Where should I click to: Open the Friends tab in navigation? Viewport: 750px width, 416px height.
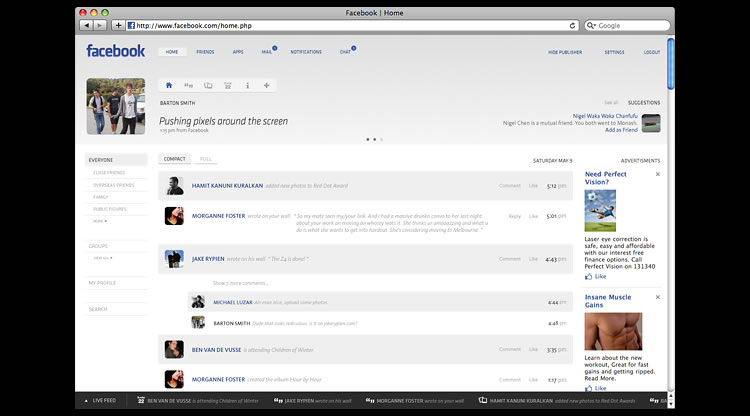[x=205, y=51]
